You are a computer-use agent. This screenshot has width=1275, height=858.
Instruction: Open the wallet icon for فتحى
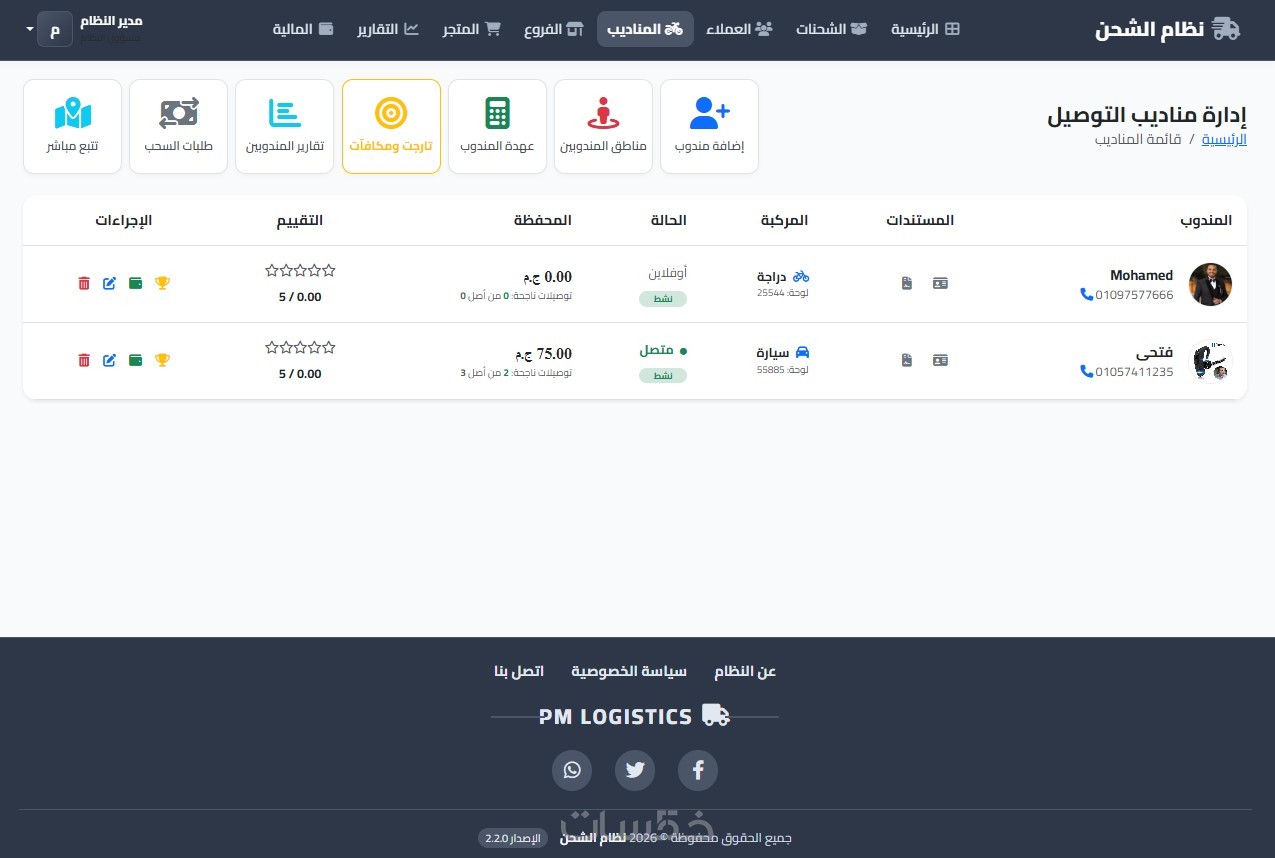coord(136,360)
